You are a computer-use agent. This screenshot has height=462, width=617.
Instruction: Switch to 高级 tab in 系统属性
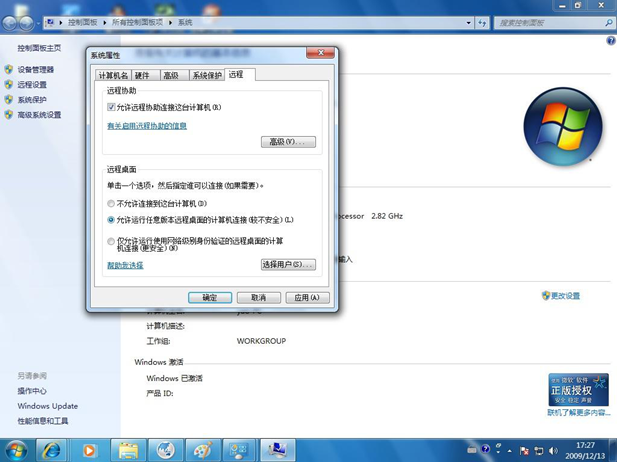point(174,75)
